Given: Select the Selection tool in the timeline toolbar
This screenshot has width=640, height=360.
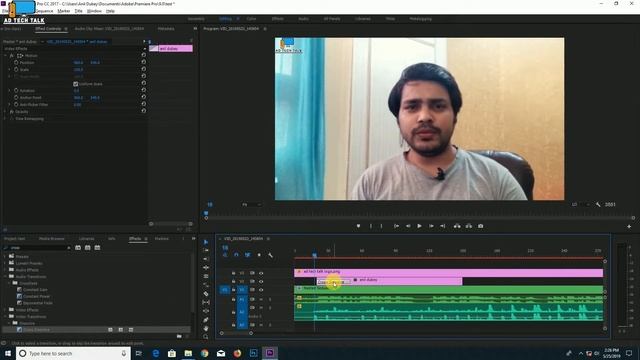Looking at the screenshot, I should tap(206, 242).
